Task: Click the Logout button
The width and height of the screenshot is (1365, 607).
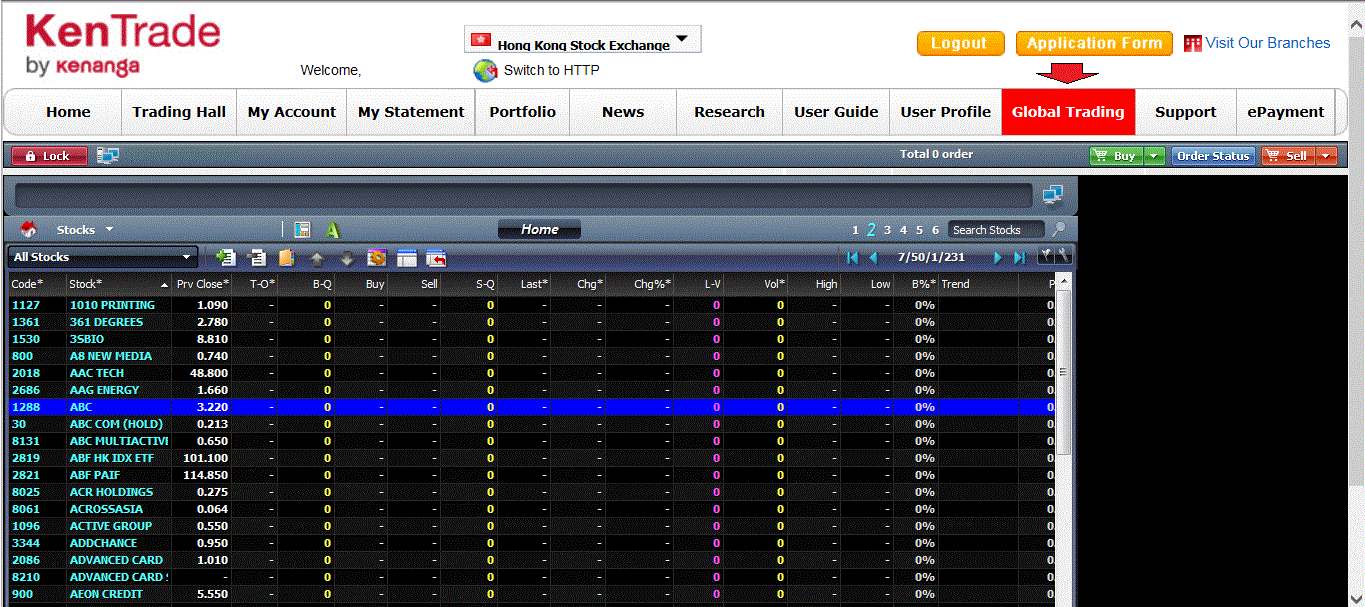Action: tap(959, 43)
